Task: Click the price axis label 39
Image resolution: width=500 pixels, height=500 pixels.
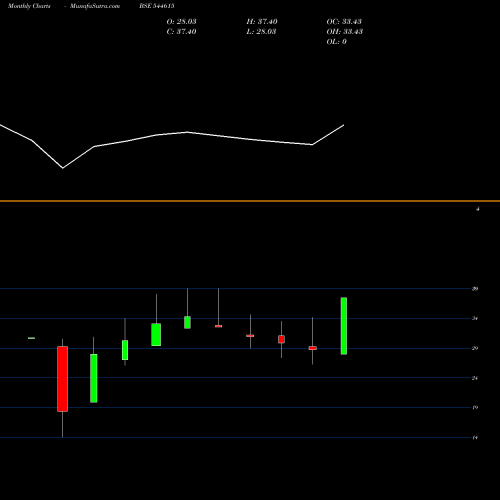Action: click(x=475, y=289)
